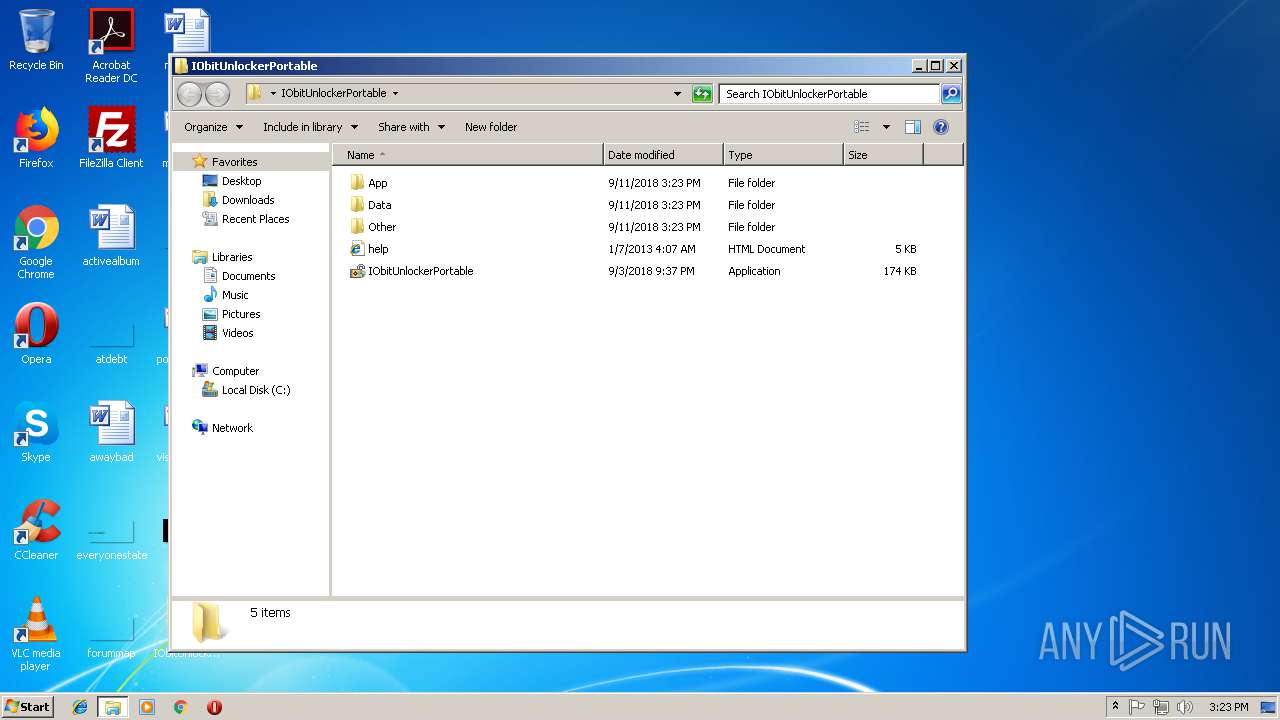This screenshot has height=720, width=1280.
Task: Select the activealbum Word document
Action: point(111,237)
